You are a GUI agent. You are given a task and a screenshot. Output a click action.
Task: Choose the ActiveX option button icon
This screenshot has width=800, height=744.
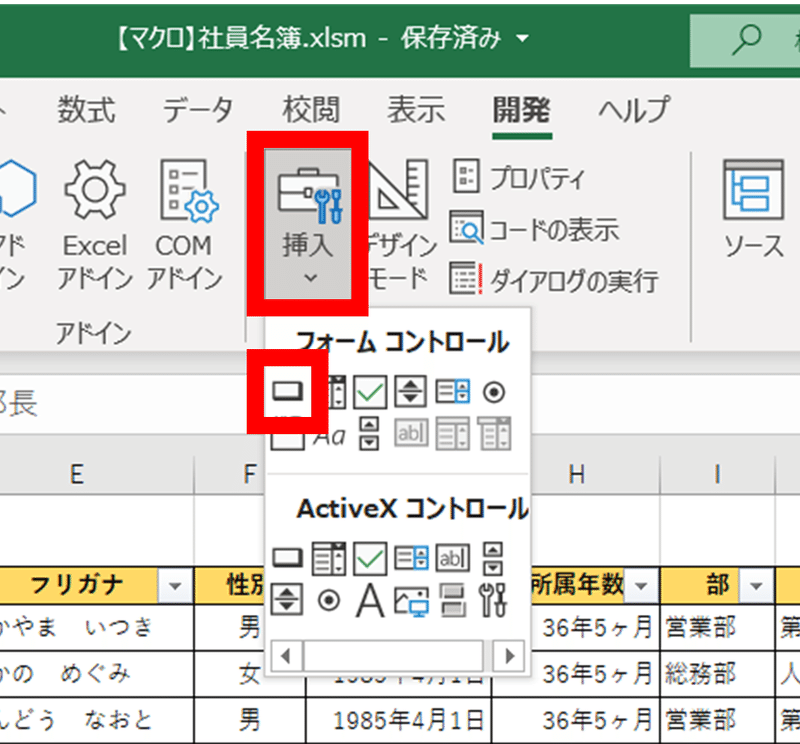tap(329, 601)
